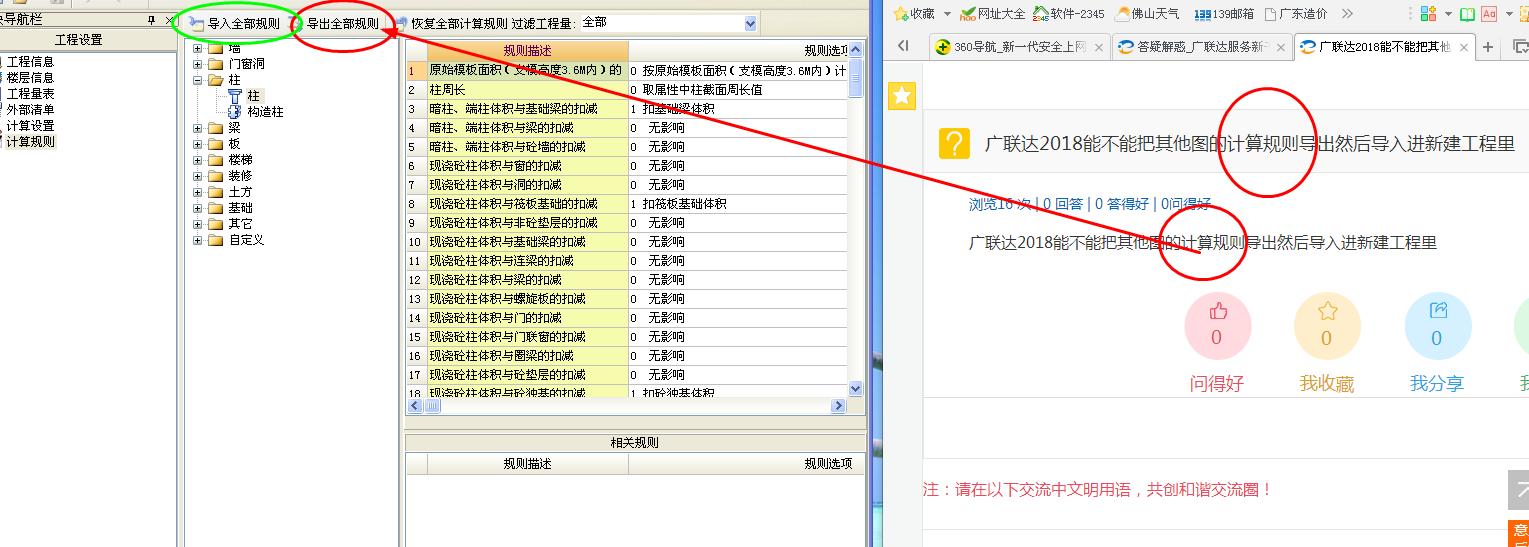Select 工程量表 in navigation list
Viewport: 1529px width, 547px height.
[x=30, y=94]
